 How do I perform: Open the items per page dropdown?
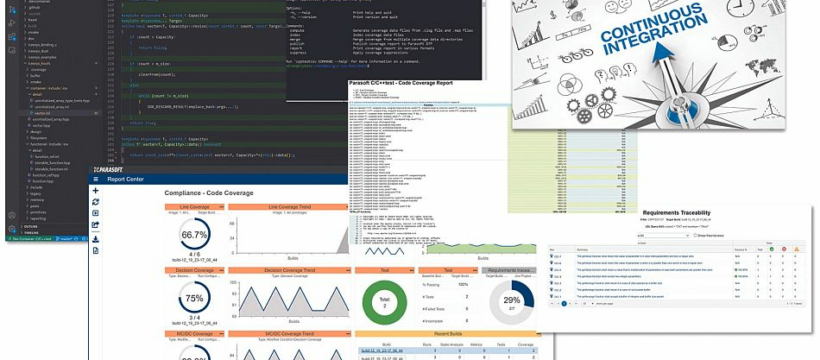pyautogui.click(x=589, y=303)
